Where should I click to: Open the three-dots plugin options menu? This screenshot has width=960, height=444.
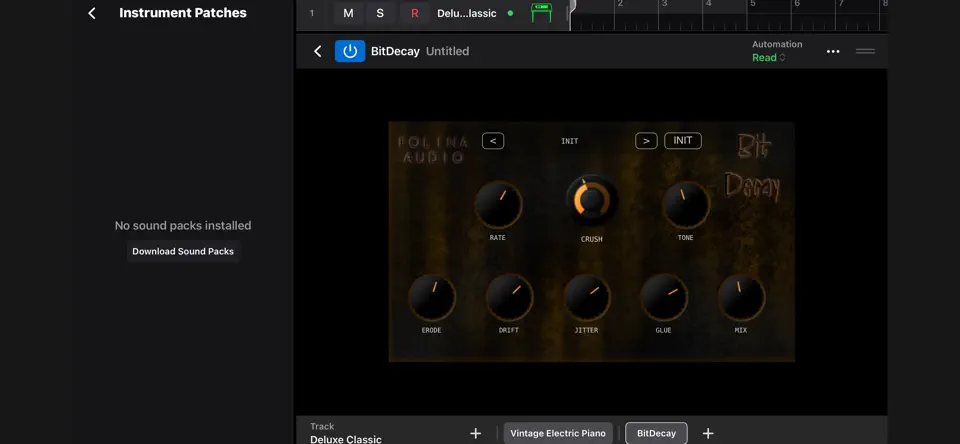(833, 51)
